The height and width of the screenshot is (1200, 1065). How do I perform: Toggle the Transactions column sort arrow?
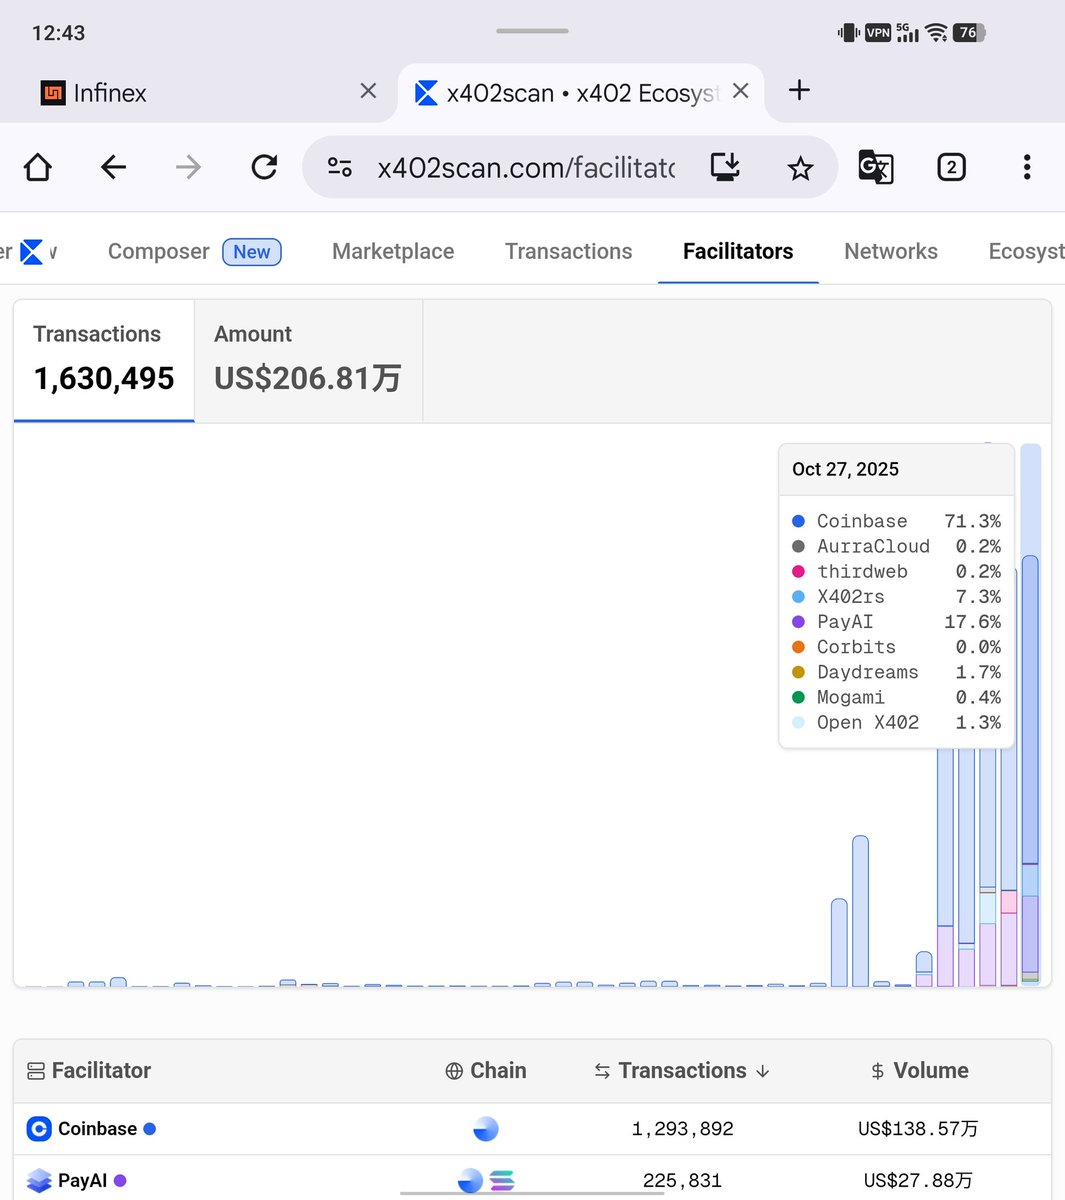(x=763, y=1071)
